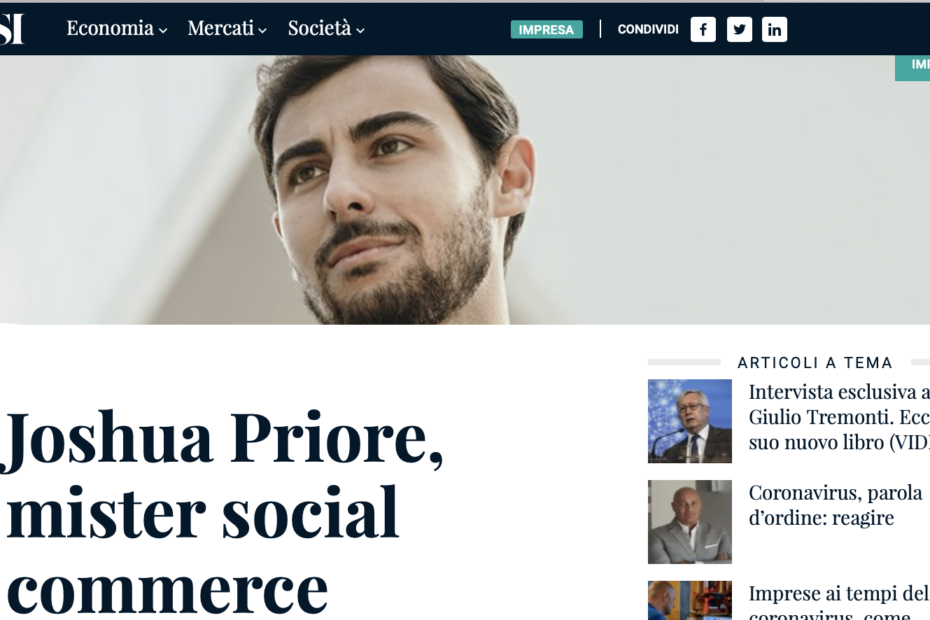Viewport: 930px width, 620px height.
Task: Share article on LinkedIn icon
Action: point(774,30)
